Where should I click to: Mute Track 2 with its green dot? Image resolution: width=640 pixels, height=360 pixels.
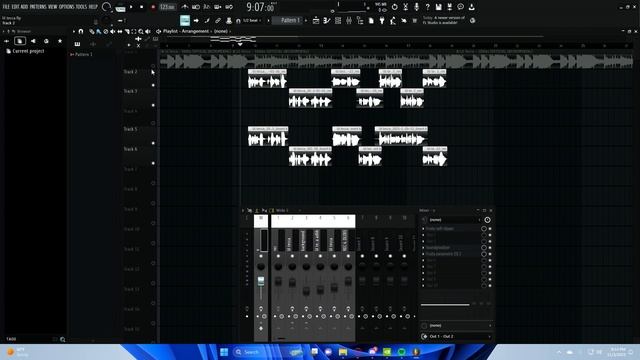[153, 85]
